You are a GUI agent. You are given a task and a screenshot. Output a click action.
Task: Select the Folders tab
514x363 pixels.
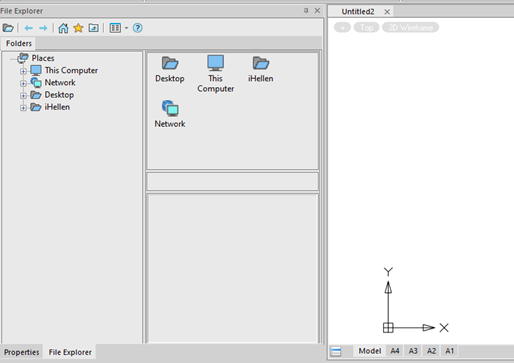(19, 43)
